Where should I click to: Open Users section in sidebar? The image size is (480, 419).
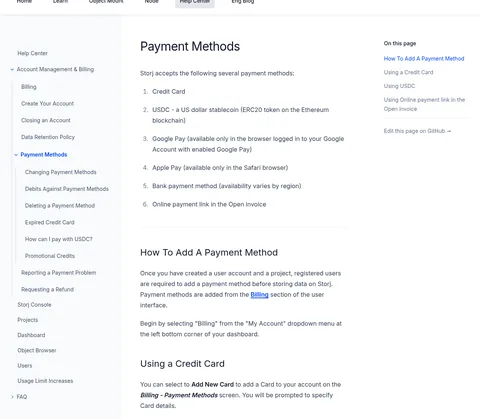point(25,366)
